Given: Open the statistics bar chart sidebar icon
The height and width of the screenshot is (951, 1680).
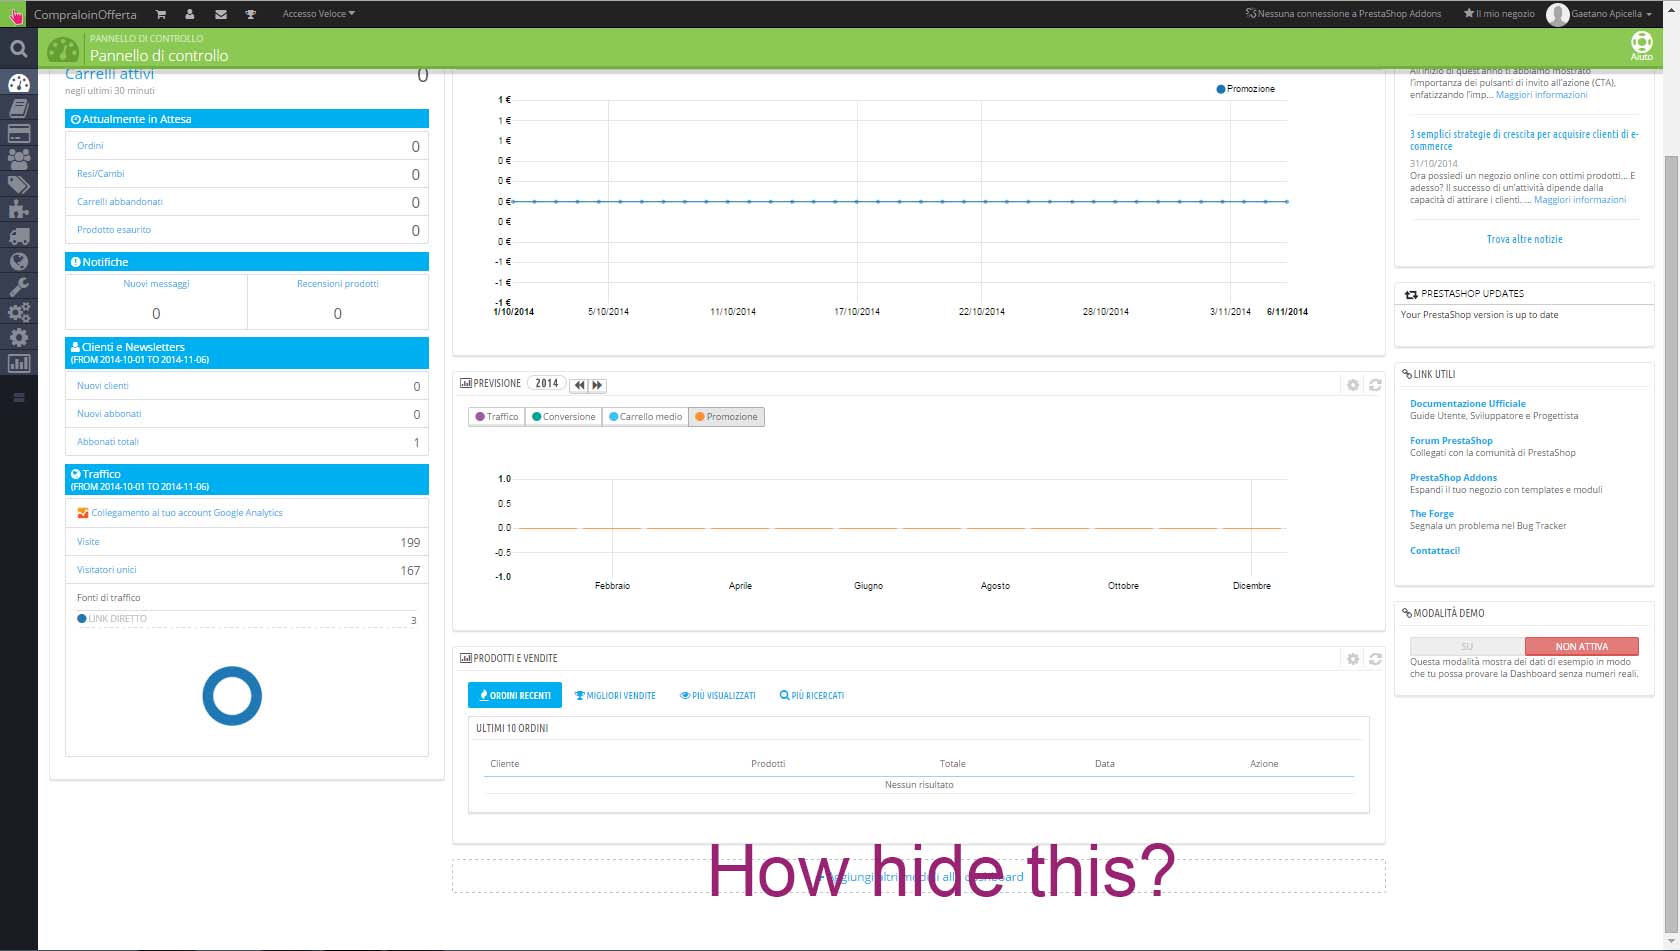Looking at the screenshot, I should [x=19, y=363].
